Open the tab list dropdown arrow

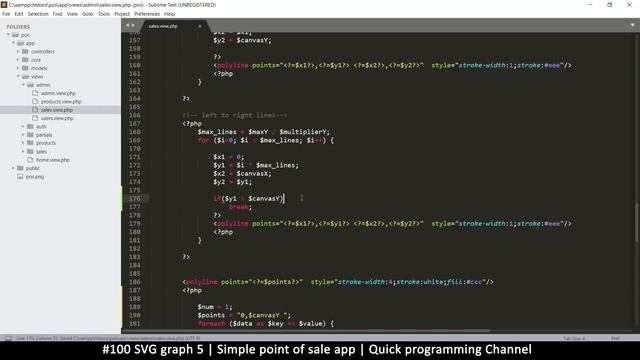click(x=632, y=25)
